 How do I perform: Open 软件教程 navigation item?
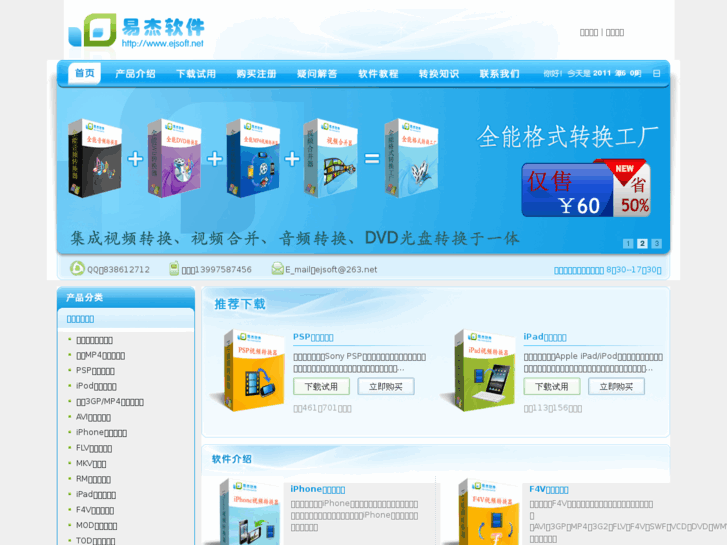pyautogui.click(x=378, y=74)
